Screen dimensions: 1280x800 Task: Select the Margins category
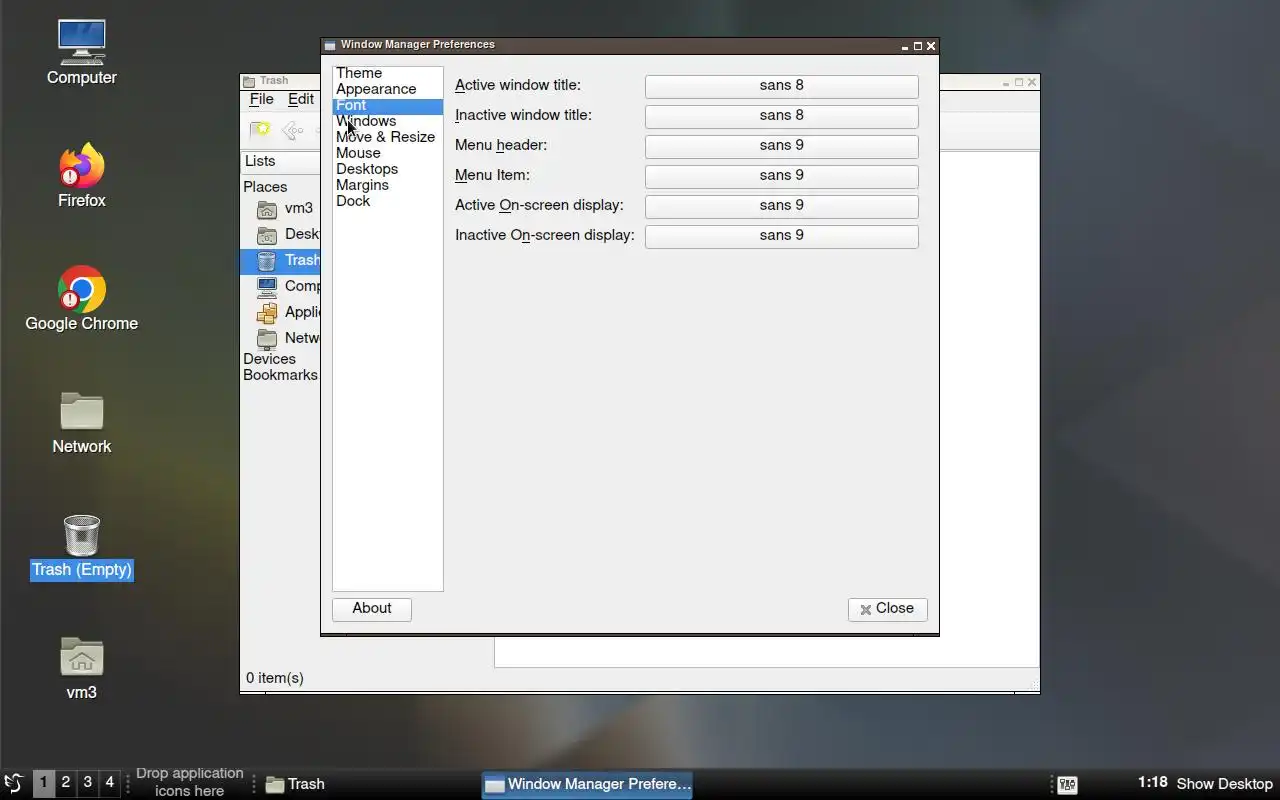[x=388, y=185]
